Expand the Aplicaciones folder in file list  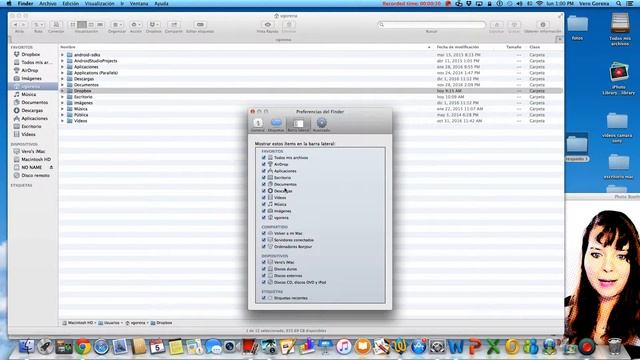(62, 67)
